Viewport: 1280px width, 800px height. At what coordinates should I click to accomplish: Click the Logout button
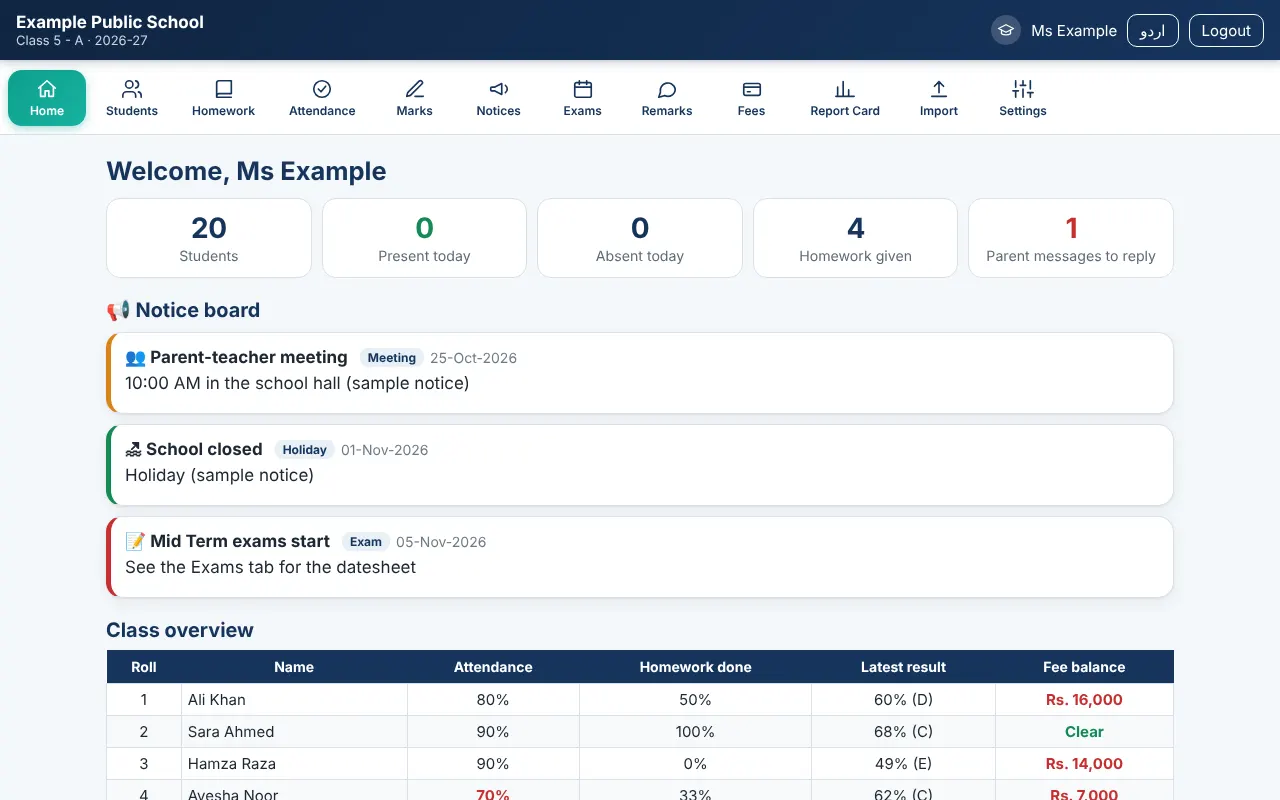[x=1226, y=30]
